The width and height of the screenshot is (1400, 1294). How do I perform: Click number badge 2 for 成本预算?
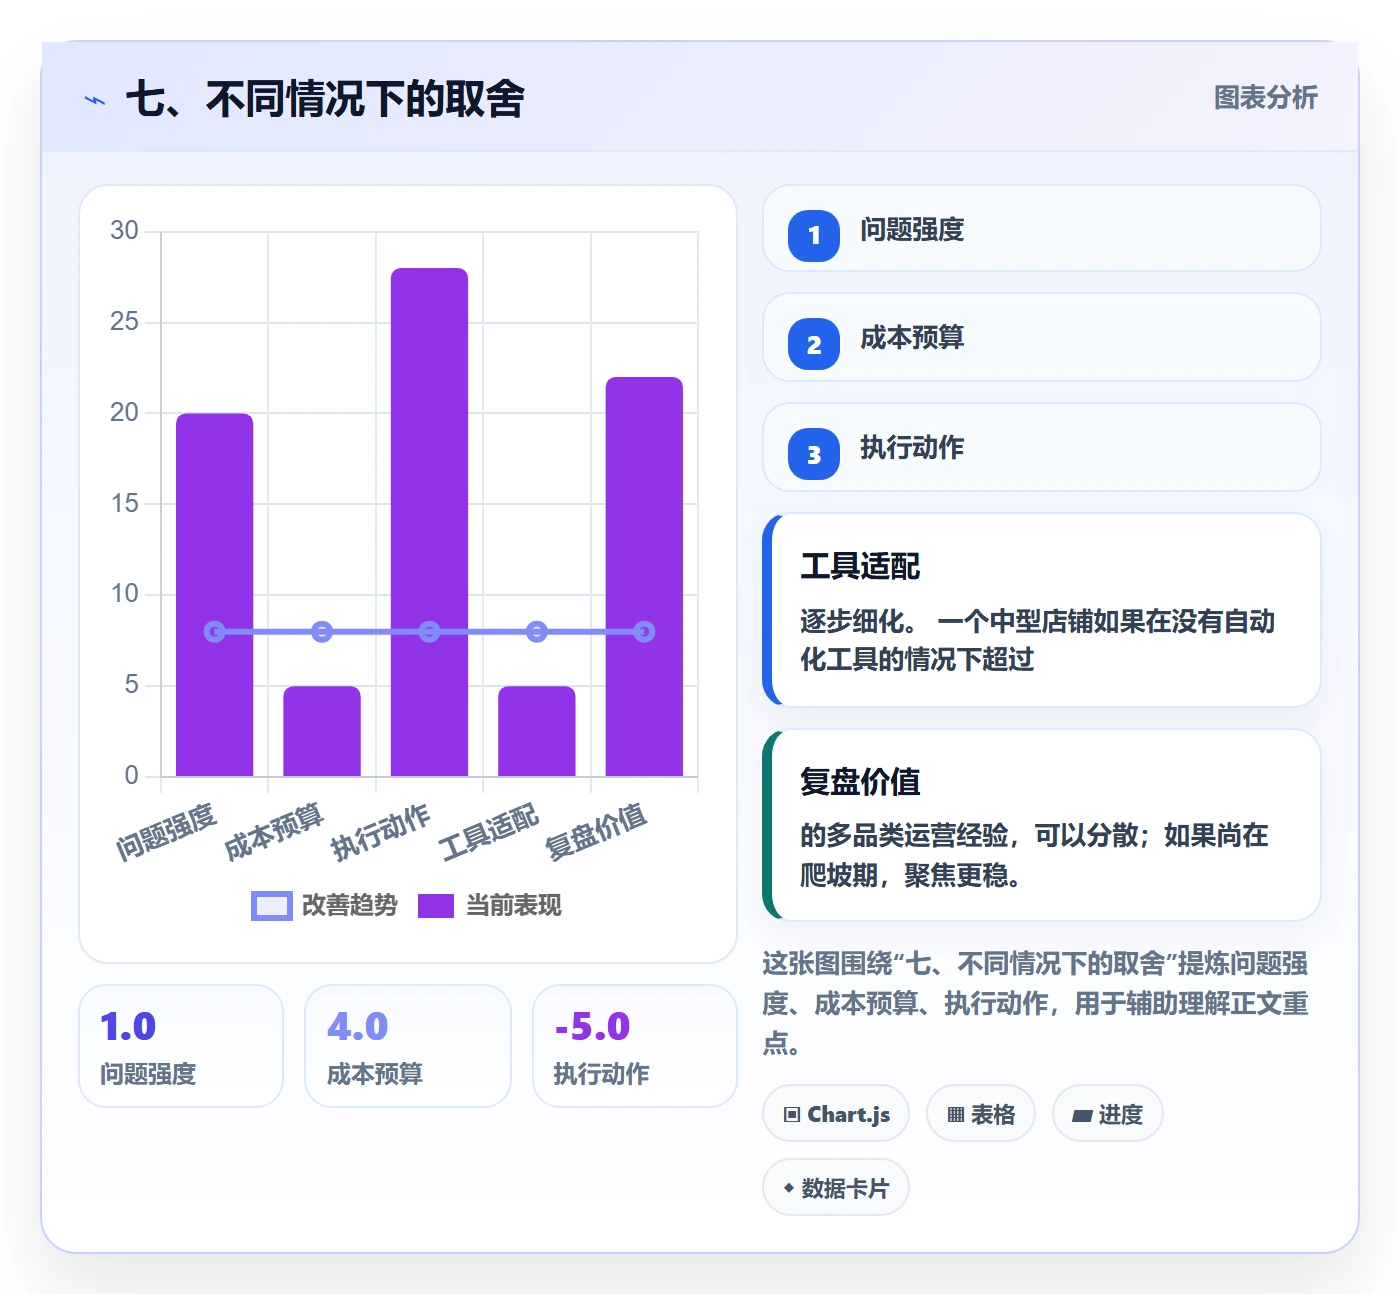814,344
